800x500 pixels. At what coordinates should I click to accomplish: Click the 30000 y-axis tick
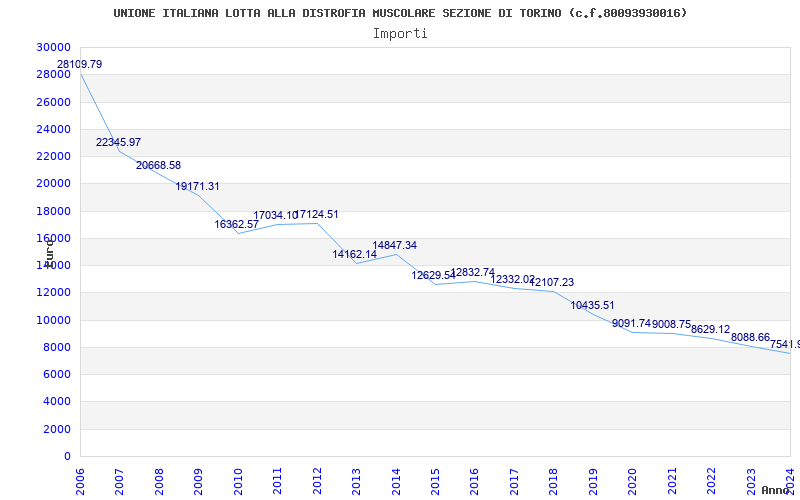coord(53,47)
